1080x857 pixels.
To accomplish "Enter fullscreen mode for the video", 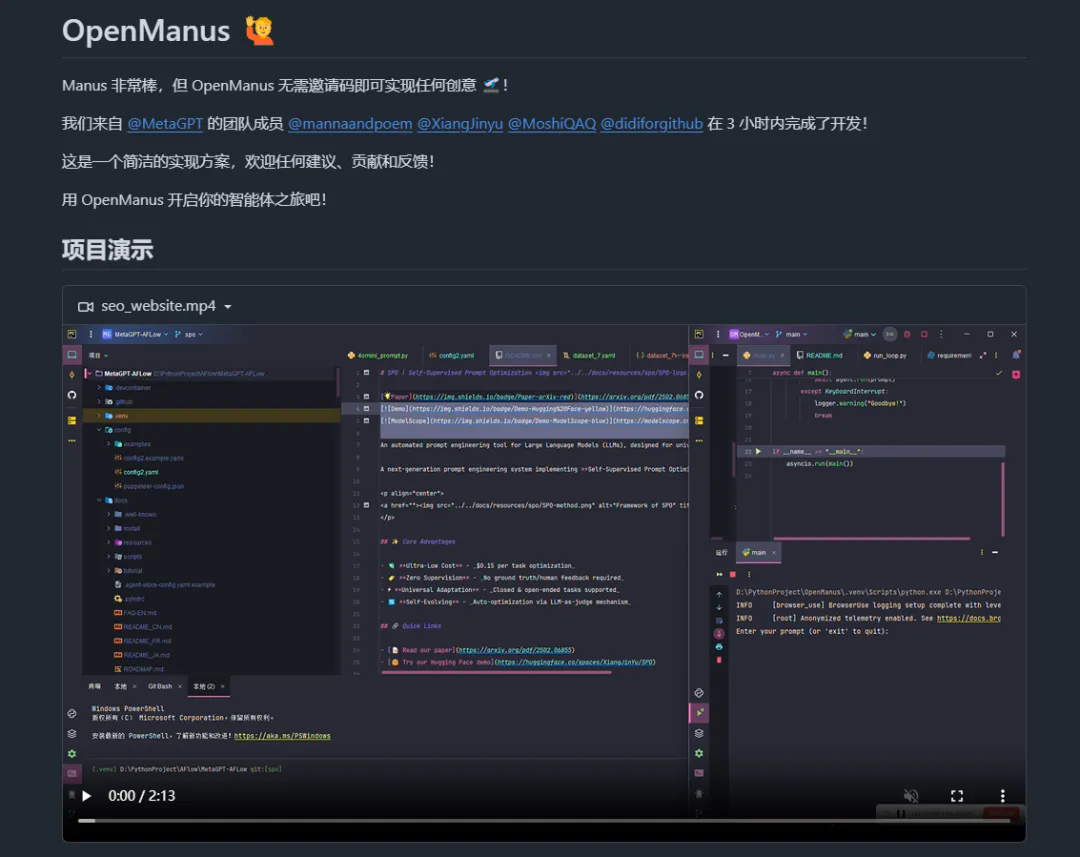I will [x=957, y=796].
